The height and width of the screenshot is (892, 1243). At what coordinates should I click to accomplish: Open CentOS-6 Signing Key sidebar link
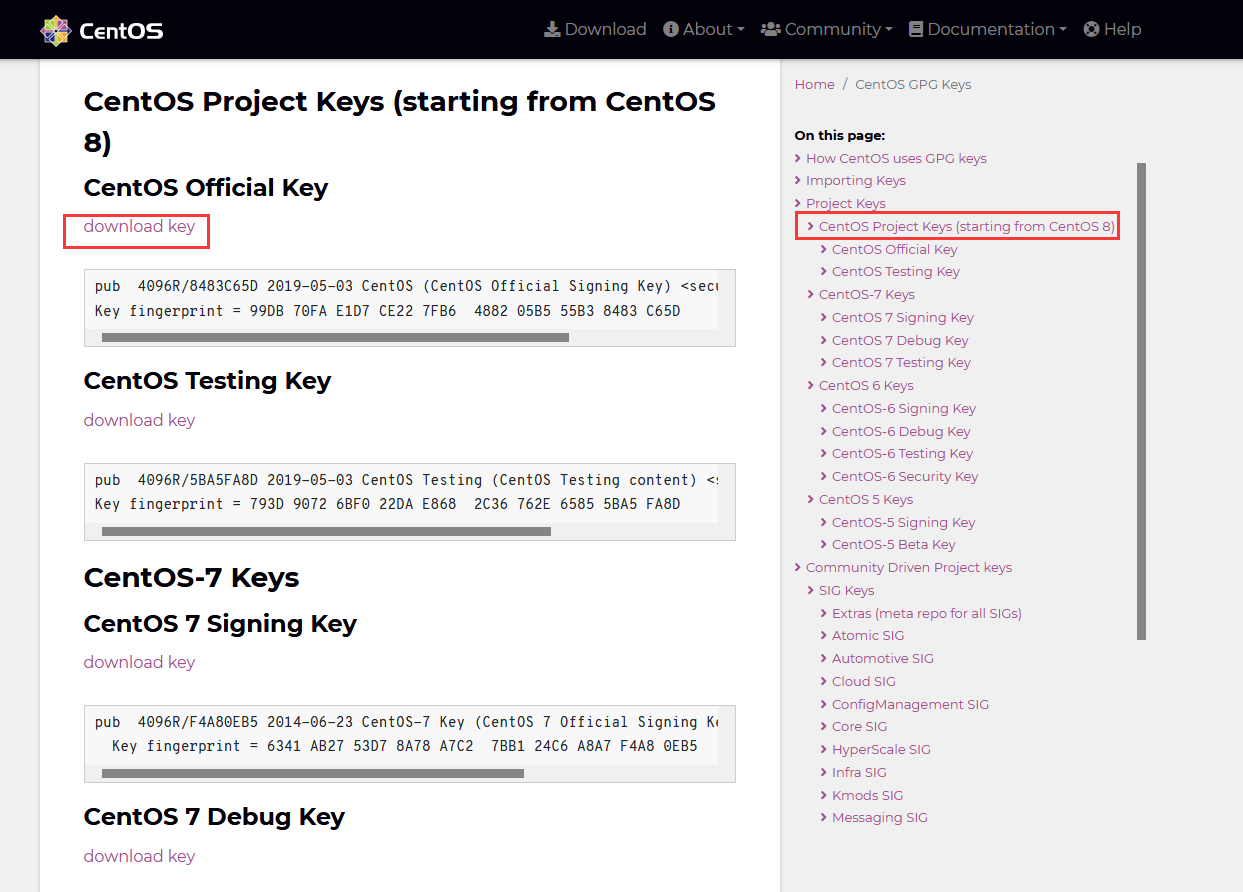coord(903,408)
